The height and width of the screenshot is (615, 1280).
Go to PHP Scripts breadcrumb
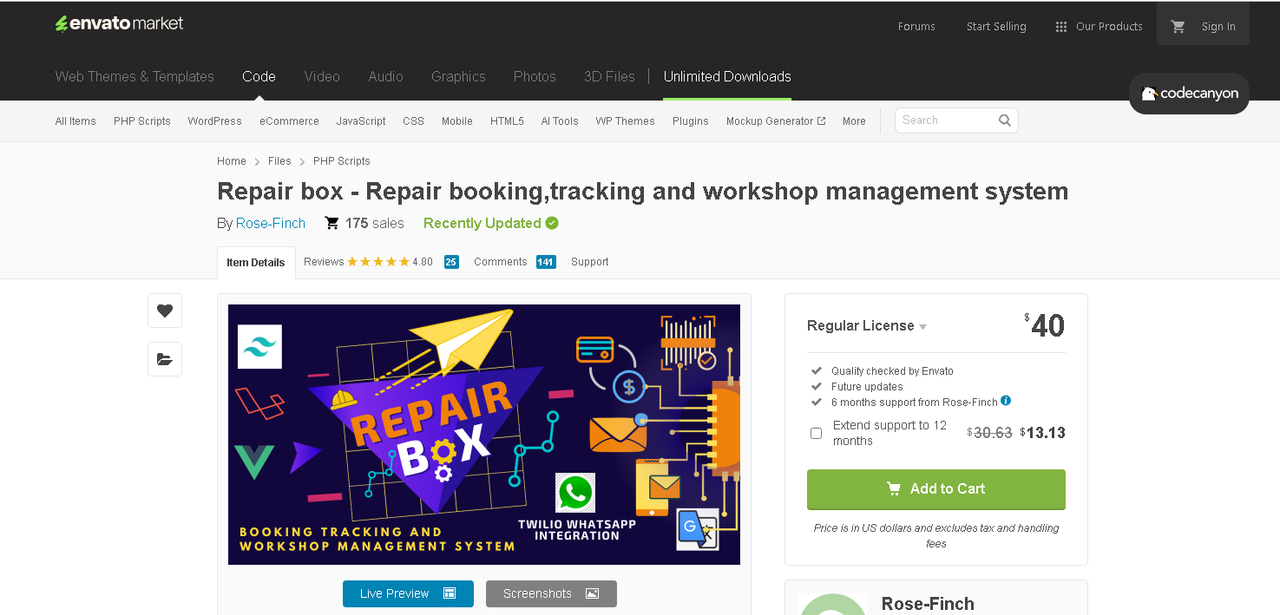(x=341, y=161)
